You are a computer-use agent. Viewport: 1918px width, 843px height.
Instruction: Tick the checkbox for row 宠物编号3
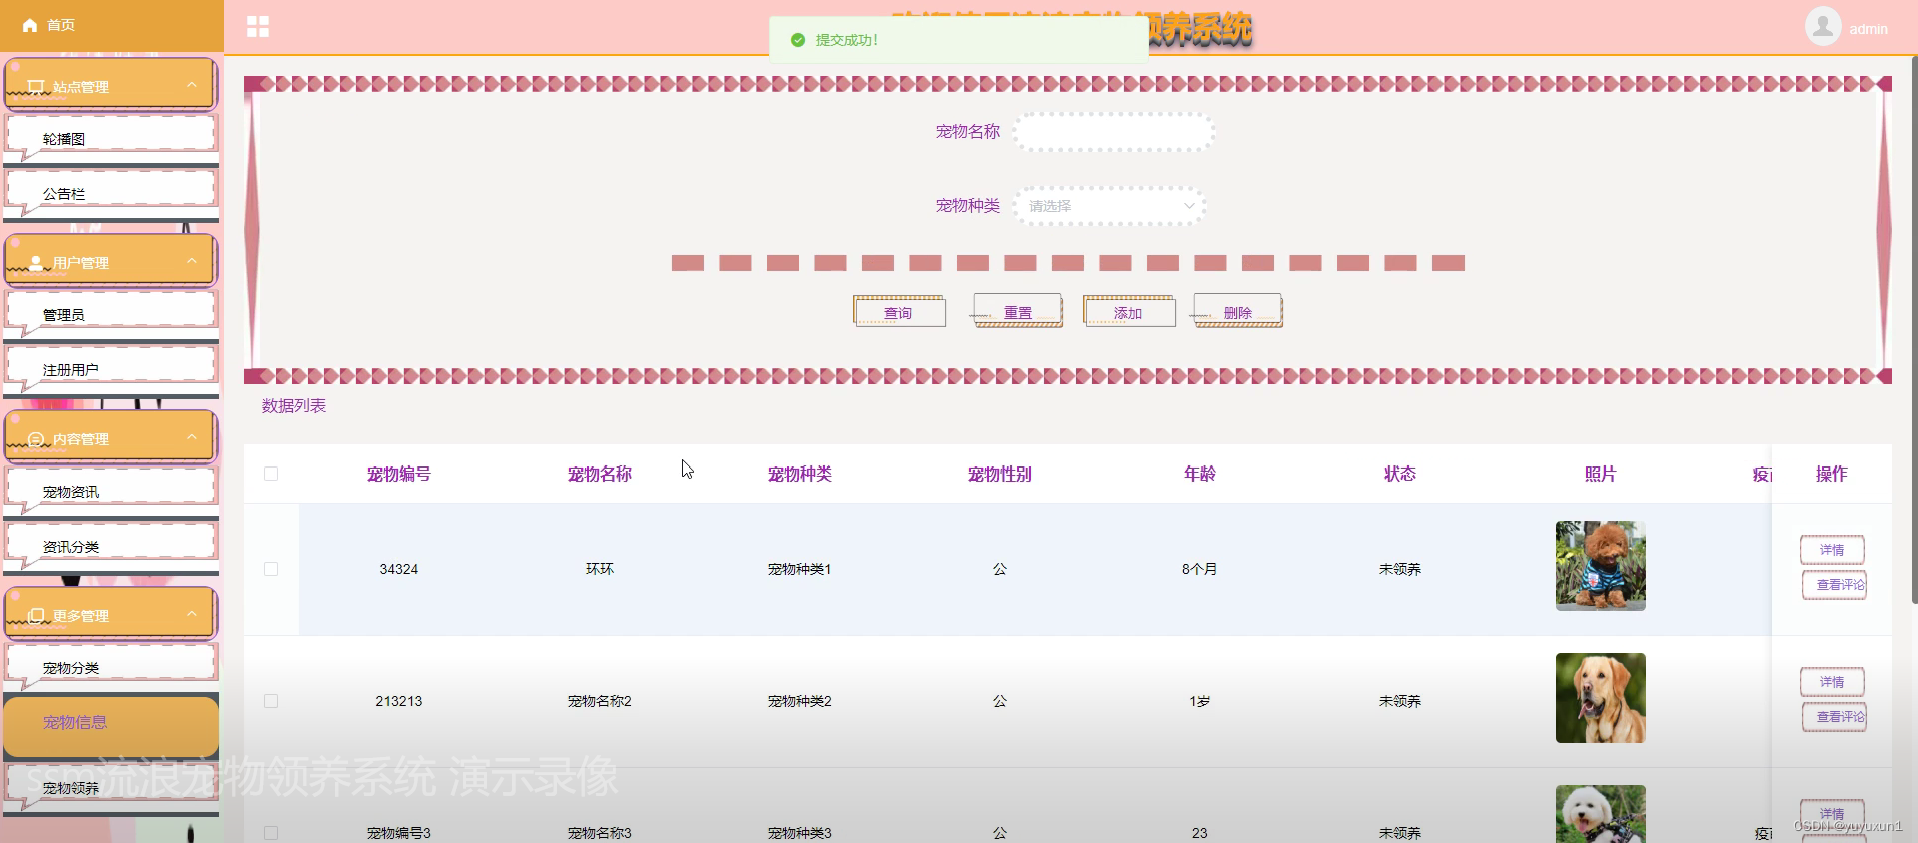(271, 833)
